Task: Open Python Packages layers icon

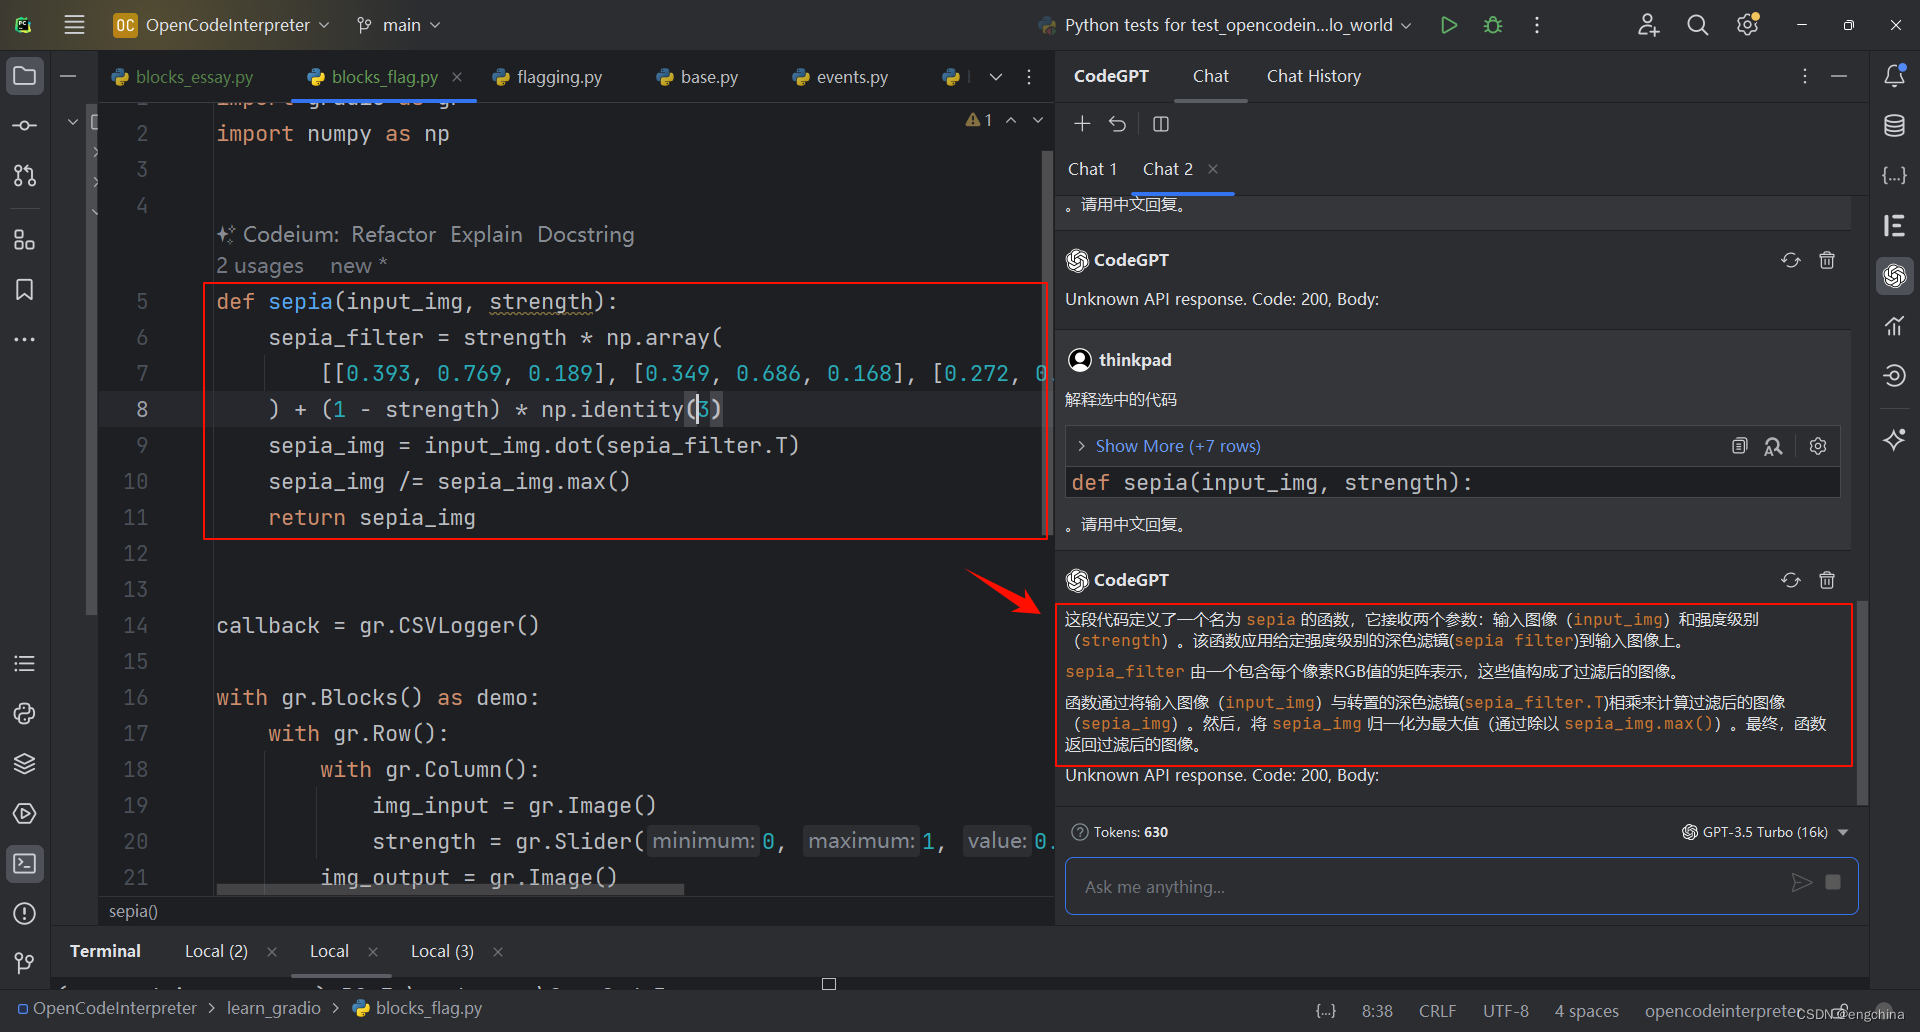Action: click(25, 764)
